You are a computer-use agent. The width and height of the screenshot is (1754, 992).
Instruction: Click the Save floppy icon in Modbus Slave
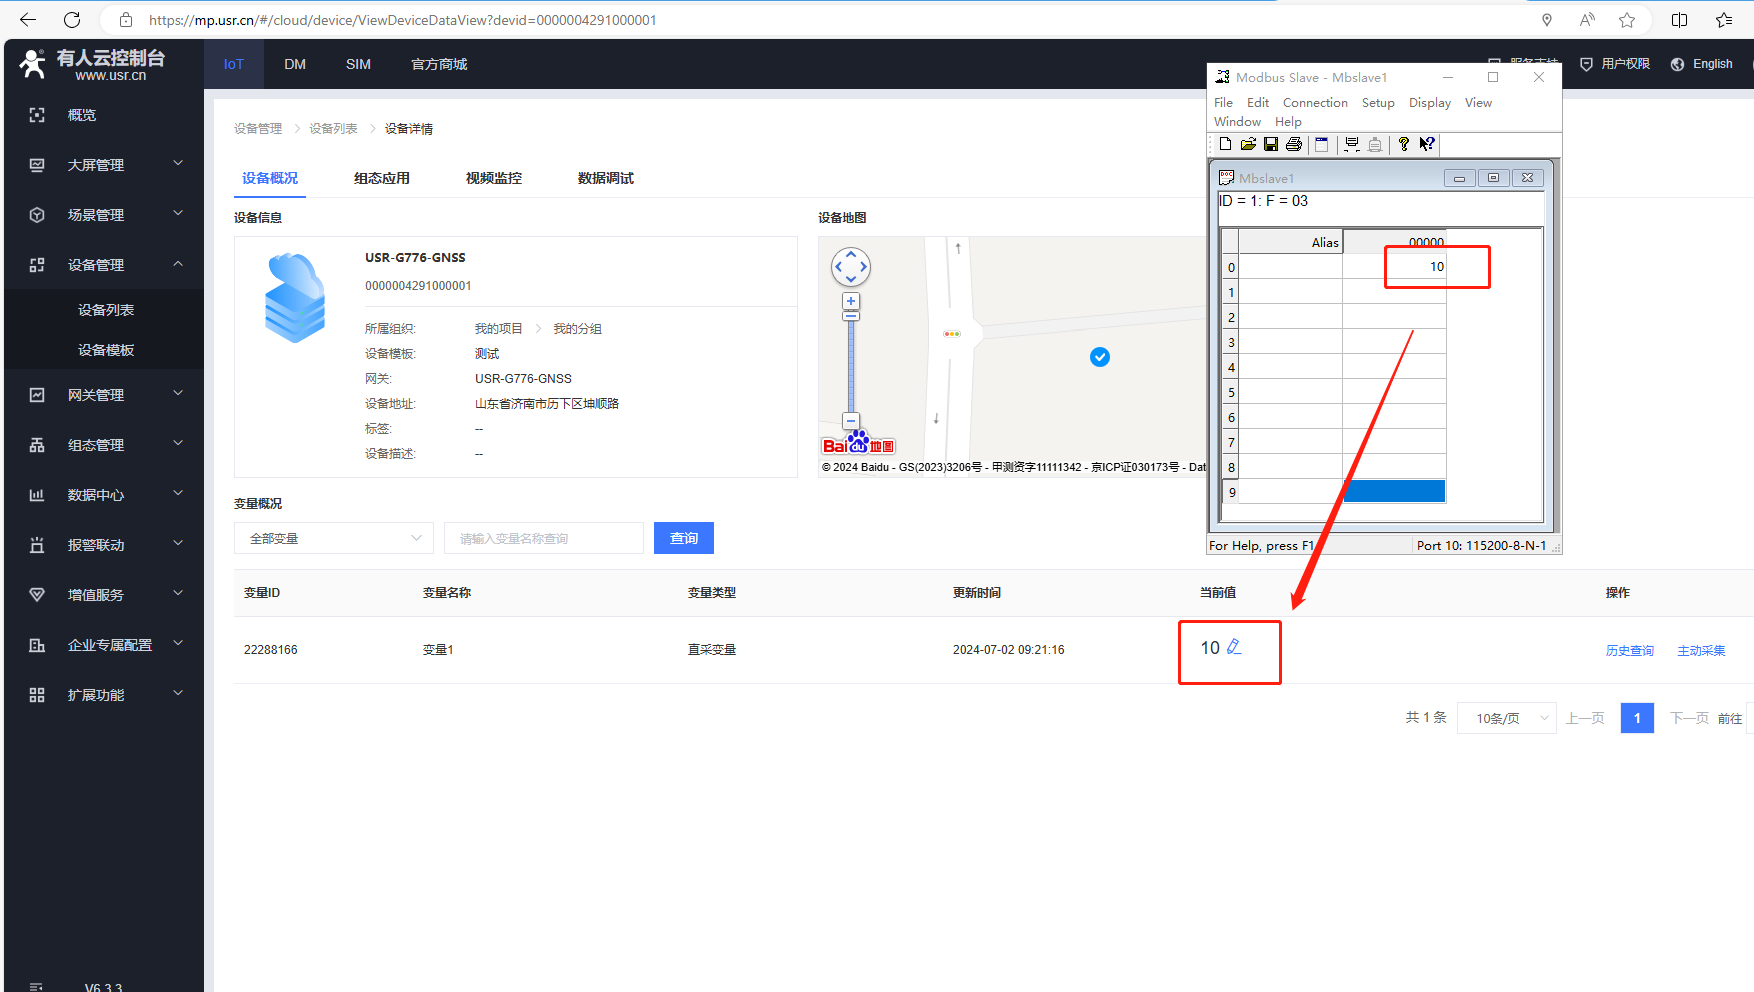(1271, 144)
